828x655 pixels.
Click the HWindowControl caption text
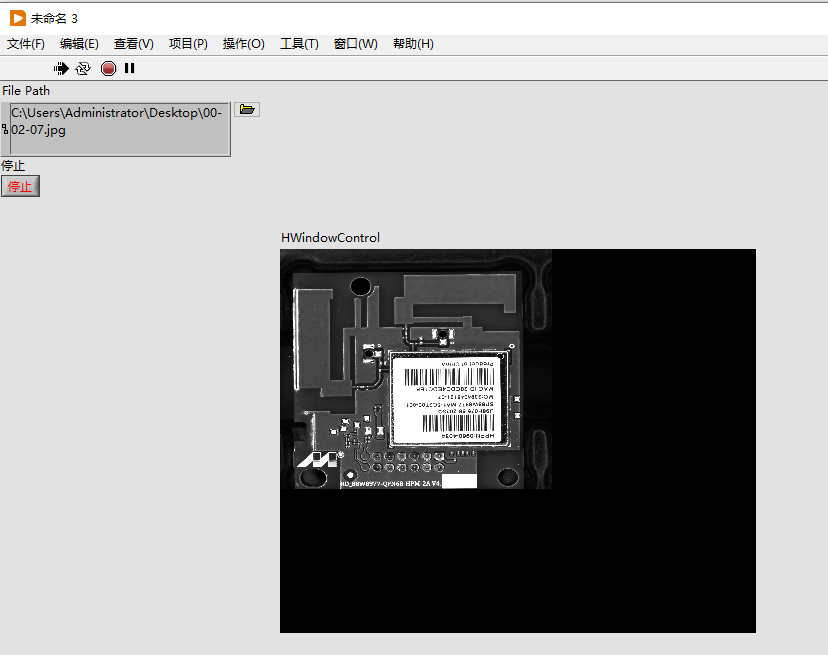click(x=329, y=238)
